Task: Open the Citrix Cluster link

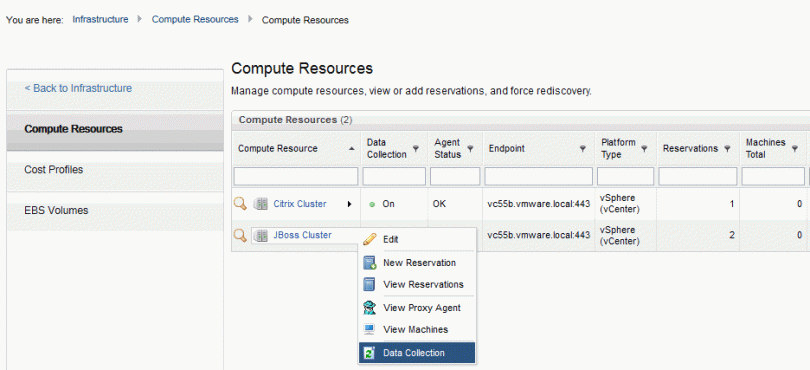Action: pos(300,204)
